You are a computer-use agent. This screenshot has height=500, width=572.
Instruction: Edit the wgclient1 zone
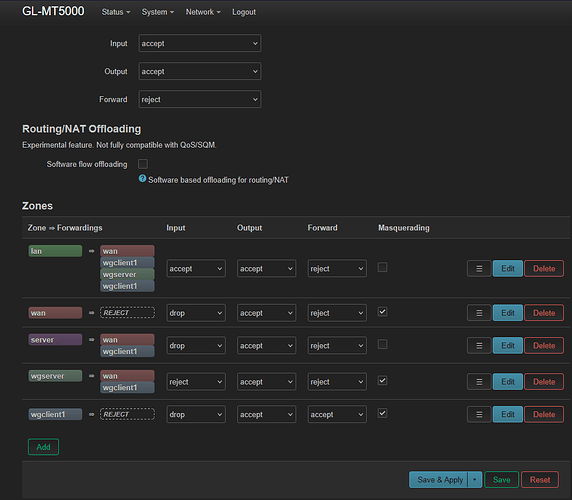pyautogui.click(x=508, y=414)
